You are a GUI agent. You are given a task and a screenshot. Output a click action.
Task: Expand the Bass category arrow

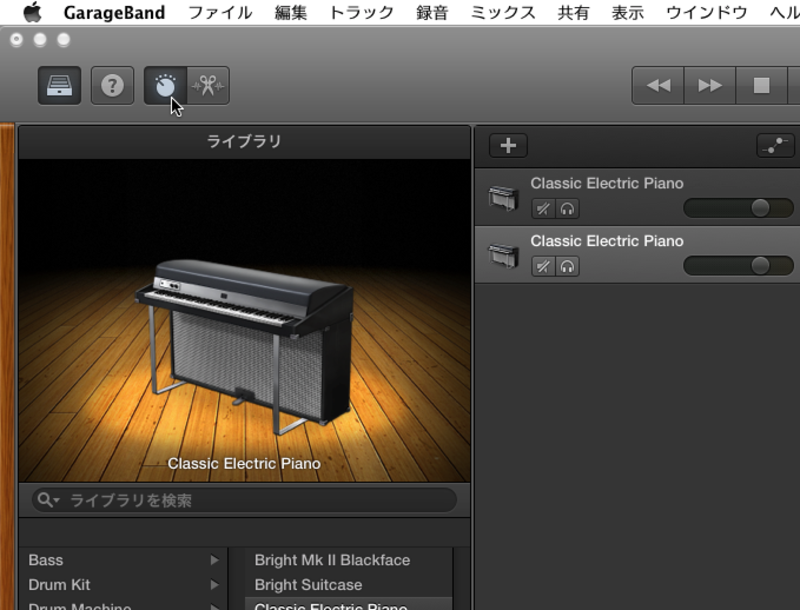(x=215, y=560)
